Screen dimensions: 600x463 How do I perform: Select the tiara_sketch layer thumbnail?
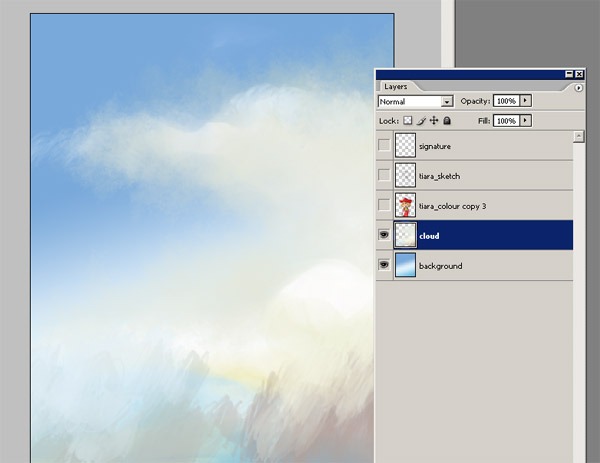click(405, 175)
